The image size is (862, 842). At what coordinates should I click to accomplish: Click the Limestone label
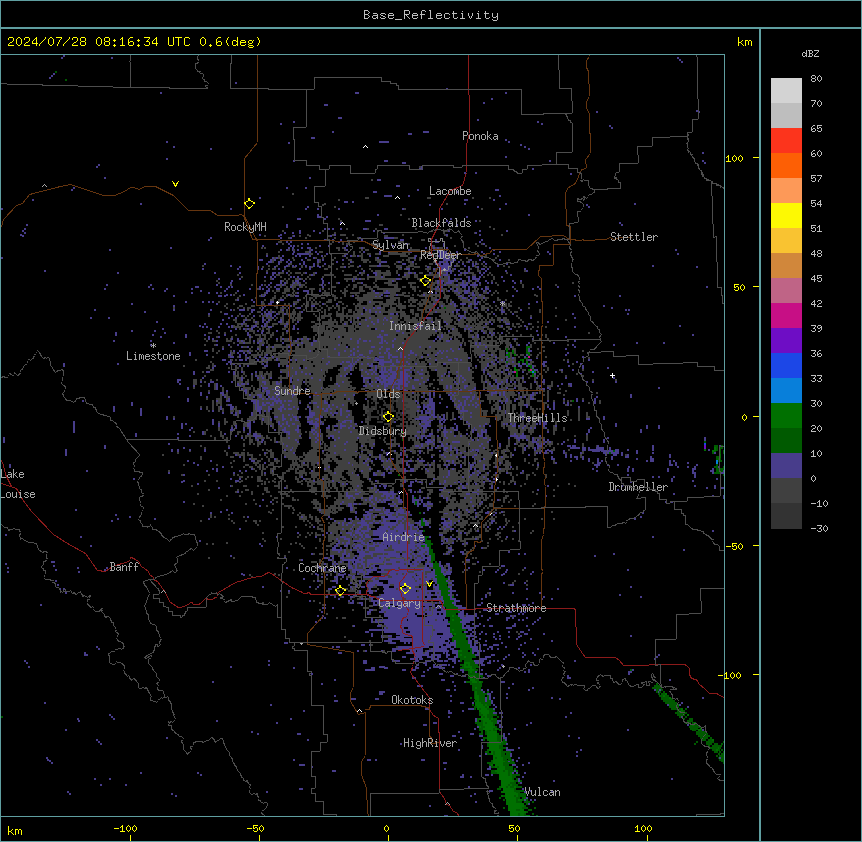click(153, 356)
